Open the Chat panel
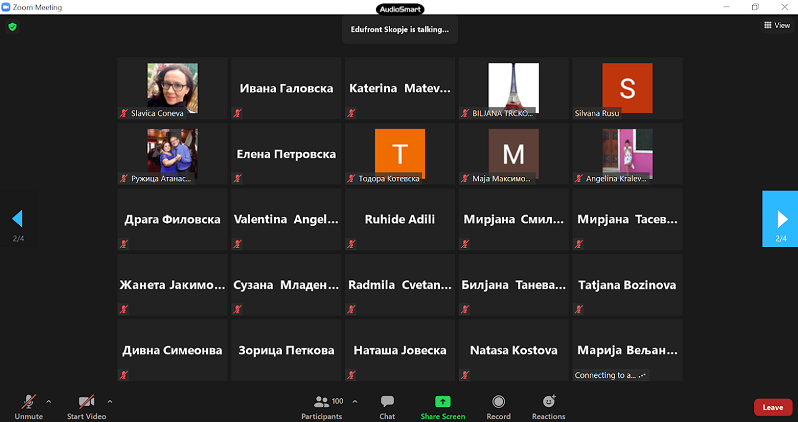798x422 pixels. [387, 404]
